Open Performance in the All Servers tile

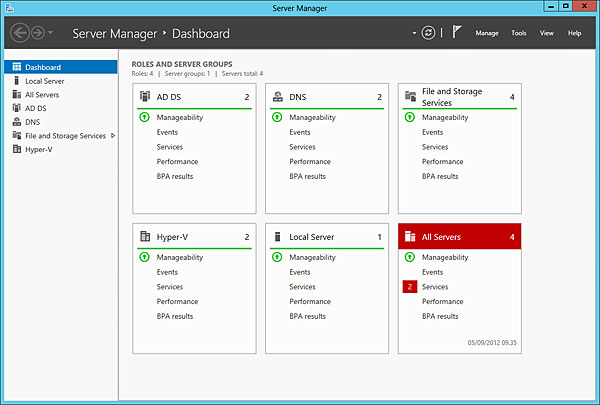pyautogui.click(x=443, y=302)
